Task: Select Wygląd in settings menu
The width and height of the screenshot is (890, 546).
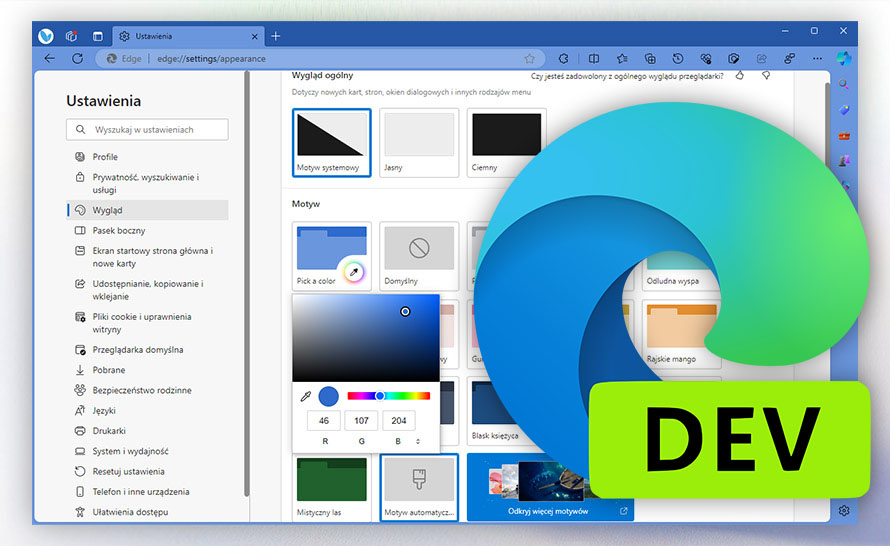Action: click(148, 210)
